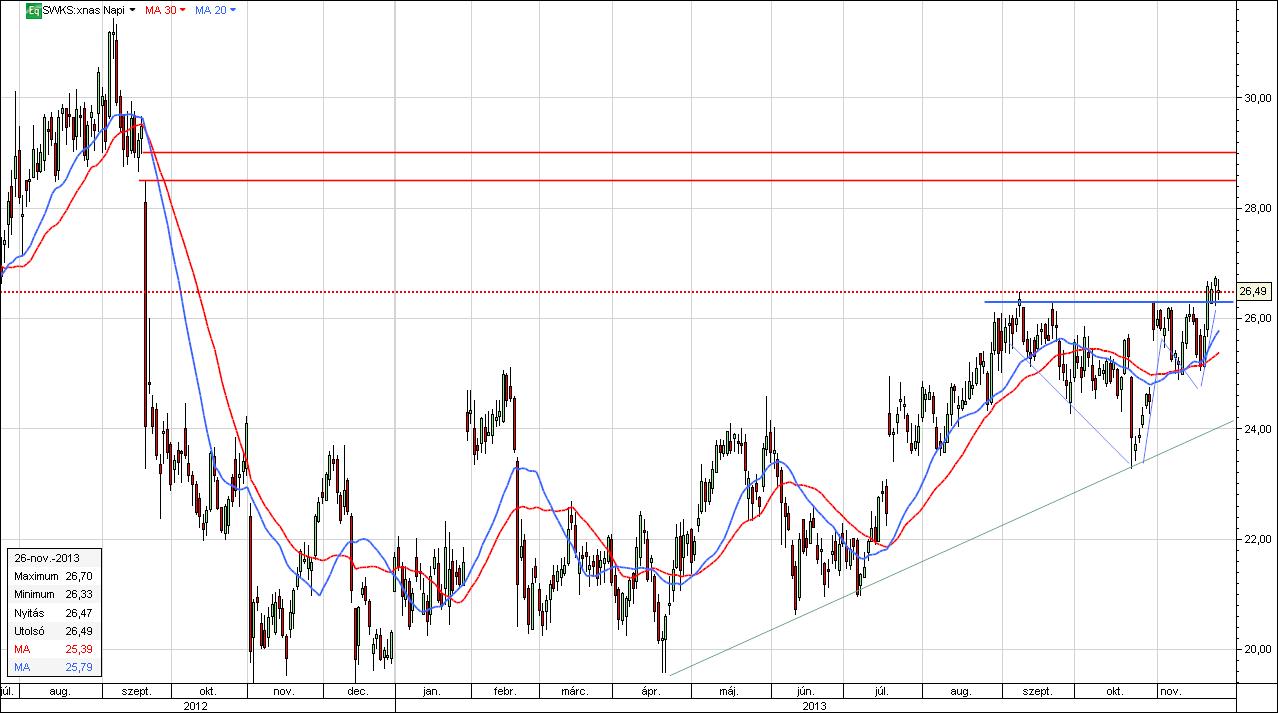Click the aug. 2013 month label
Viewport: 1278px width, 713px height.
[960, 691]
